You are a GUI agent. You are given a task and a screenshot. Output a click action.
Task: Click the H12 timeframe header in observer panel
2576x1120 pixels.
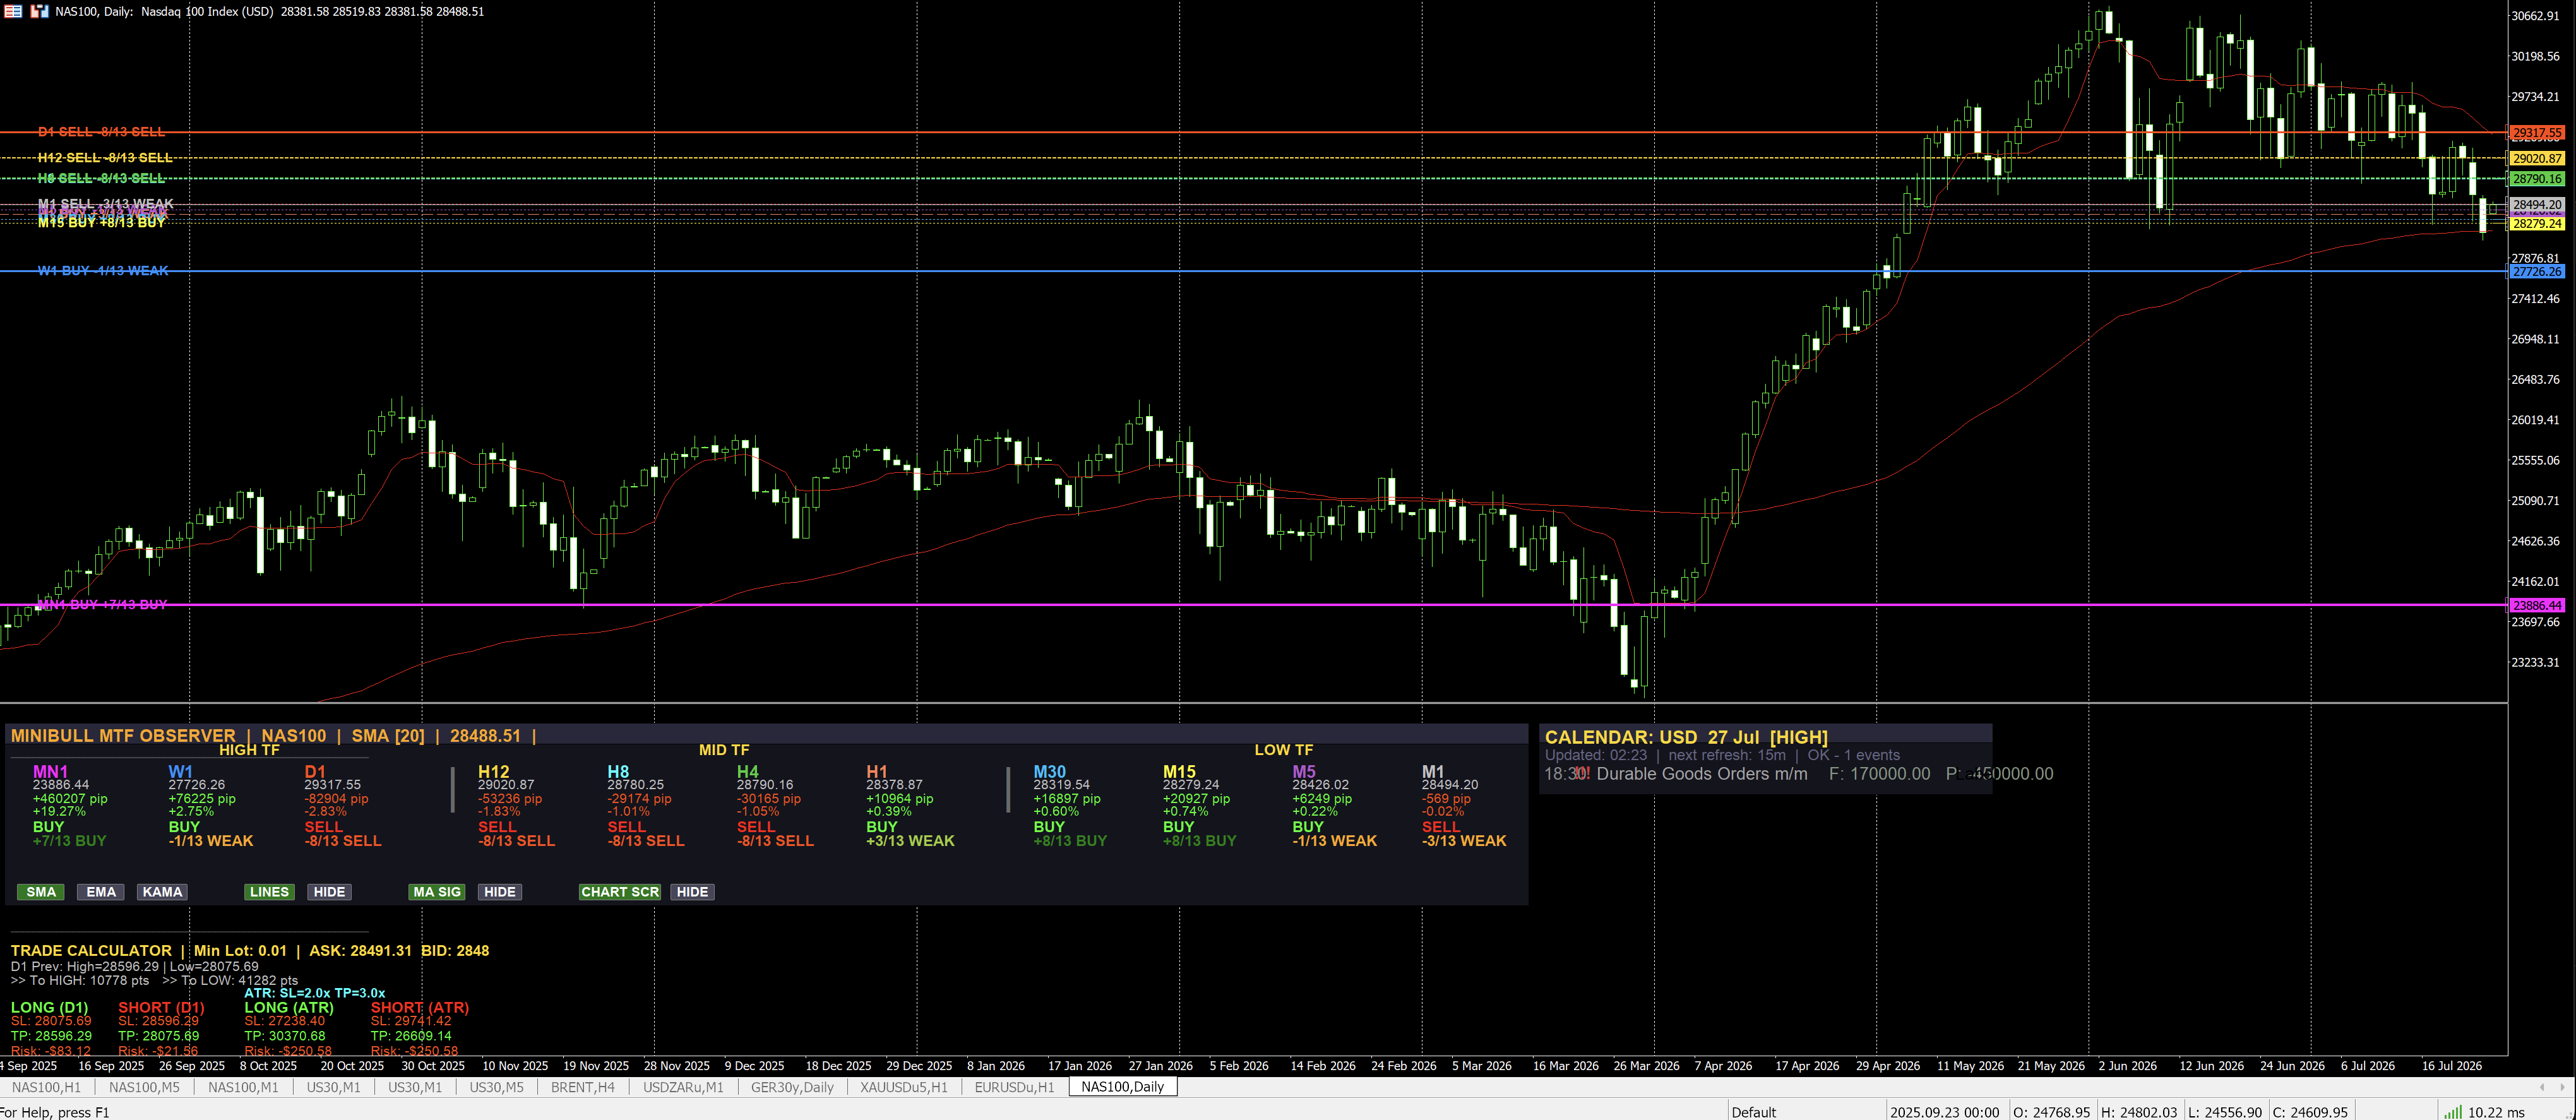[x=494, y=772]
